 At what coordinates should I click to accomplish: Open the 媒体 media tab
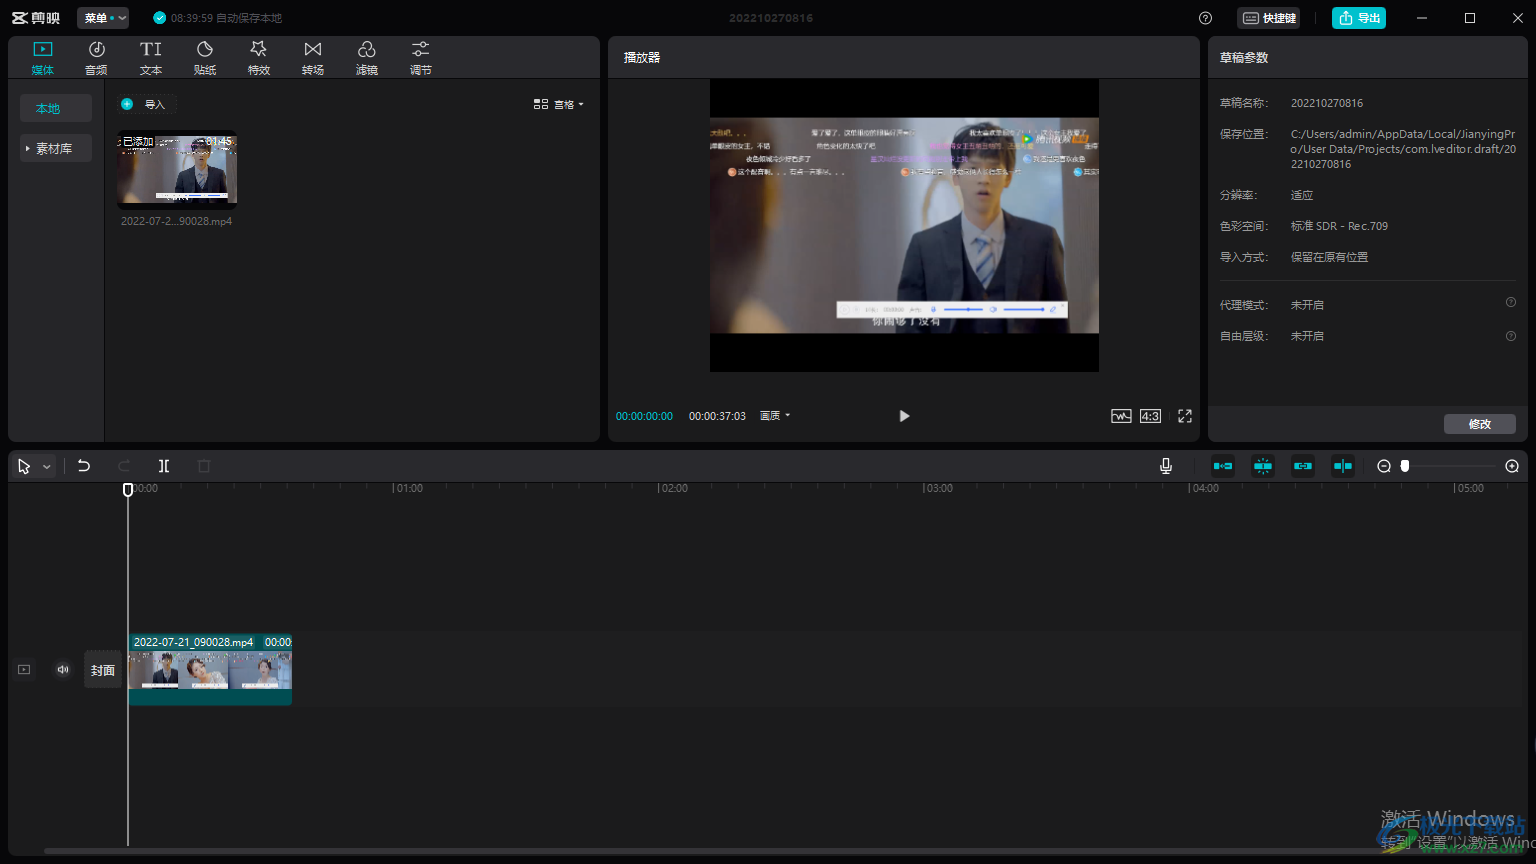(x=42, y=58)
